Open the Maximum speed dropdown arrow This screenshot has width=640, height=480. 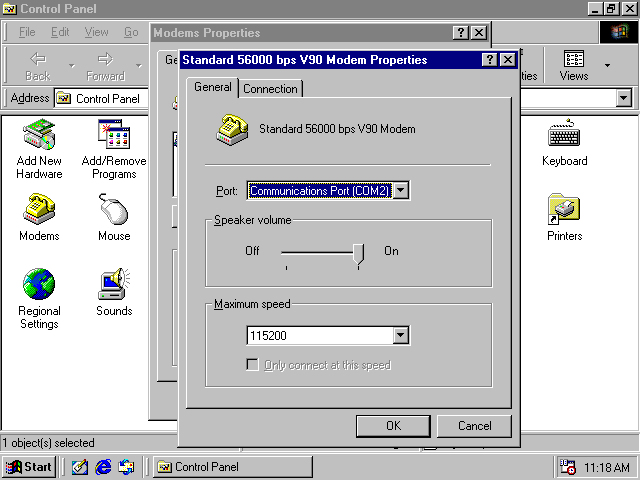[x=401, y=335]
